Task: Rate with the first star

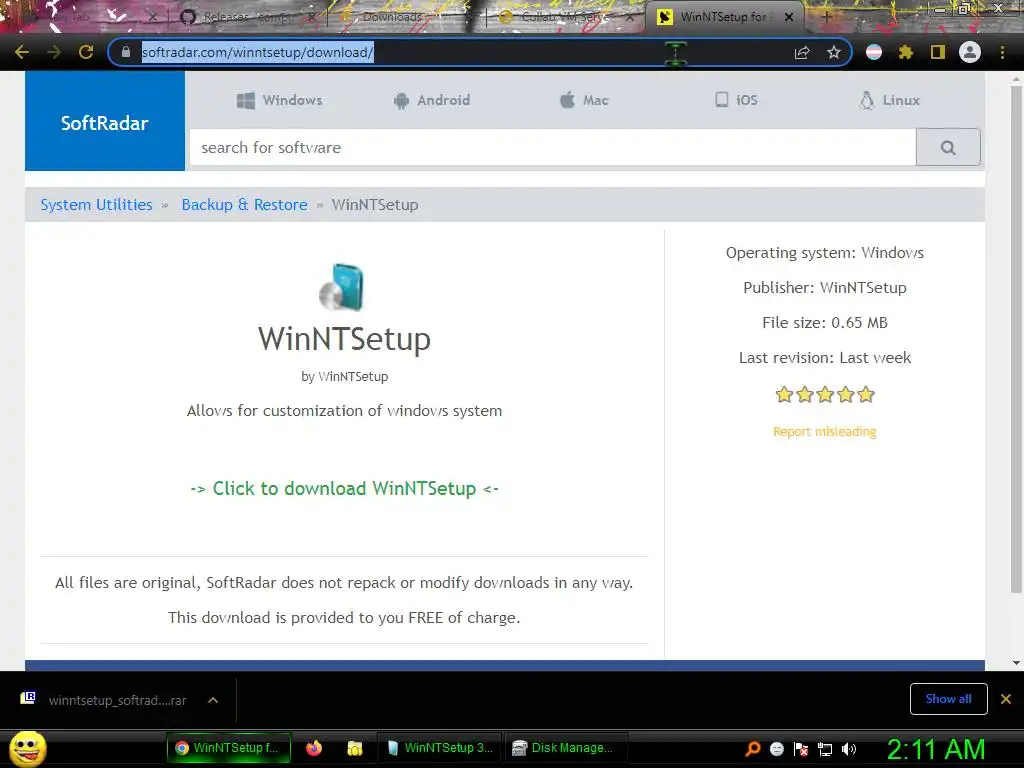Action: click(x=784, y=394)
